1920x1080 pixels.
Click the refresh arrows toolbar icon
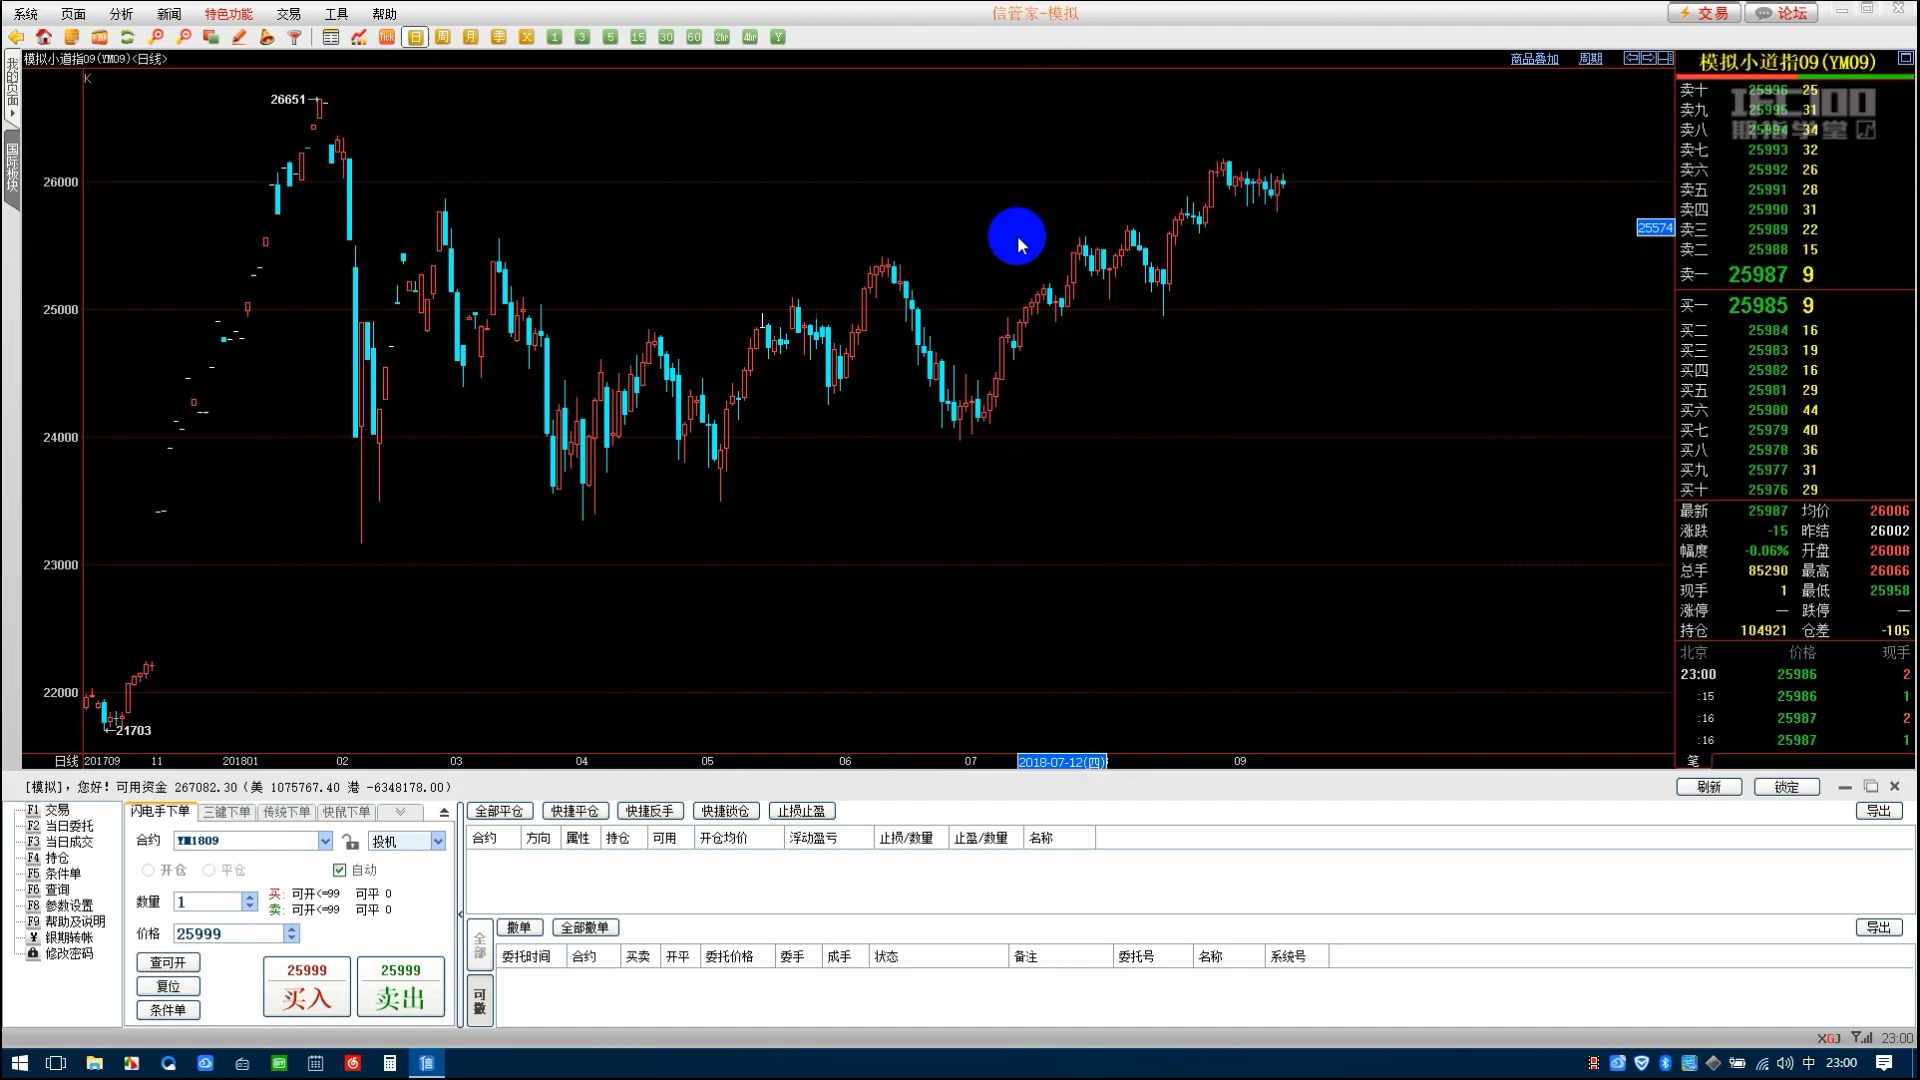[127, 37]
